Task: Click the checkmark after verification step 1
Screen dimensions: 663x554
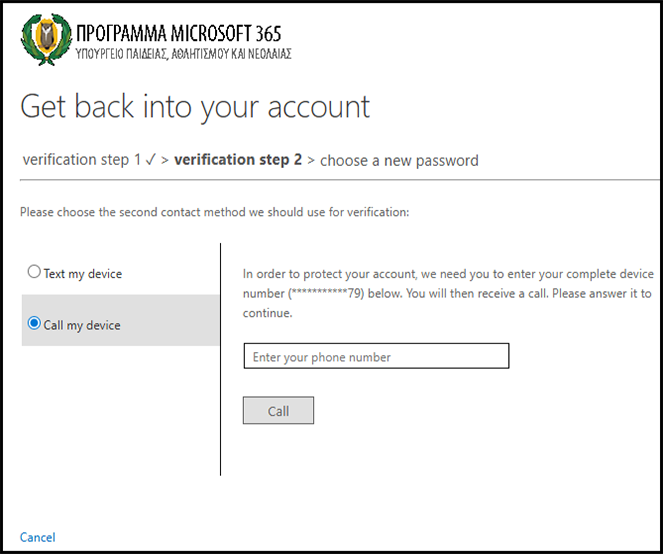Action: (x=151, y=160)
